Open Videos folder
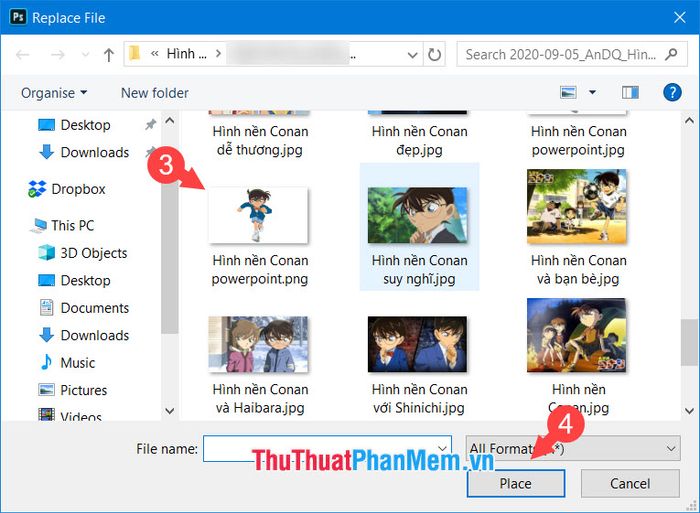Screen dimensions: 700x513 click(81, 416)
